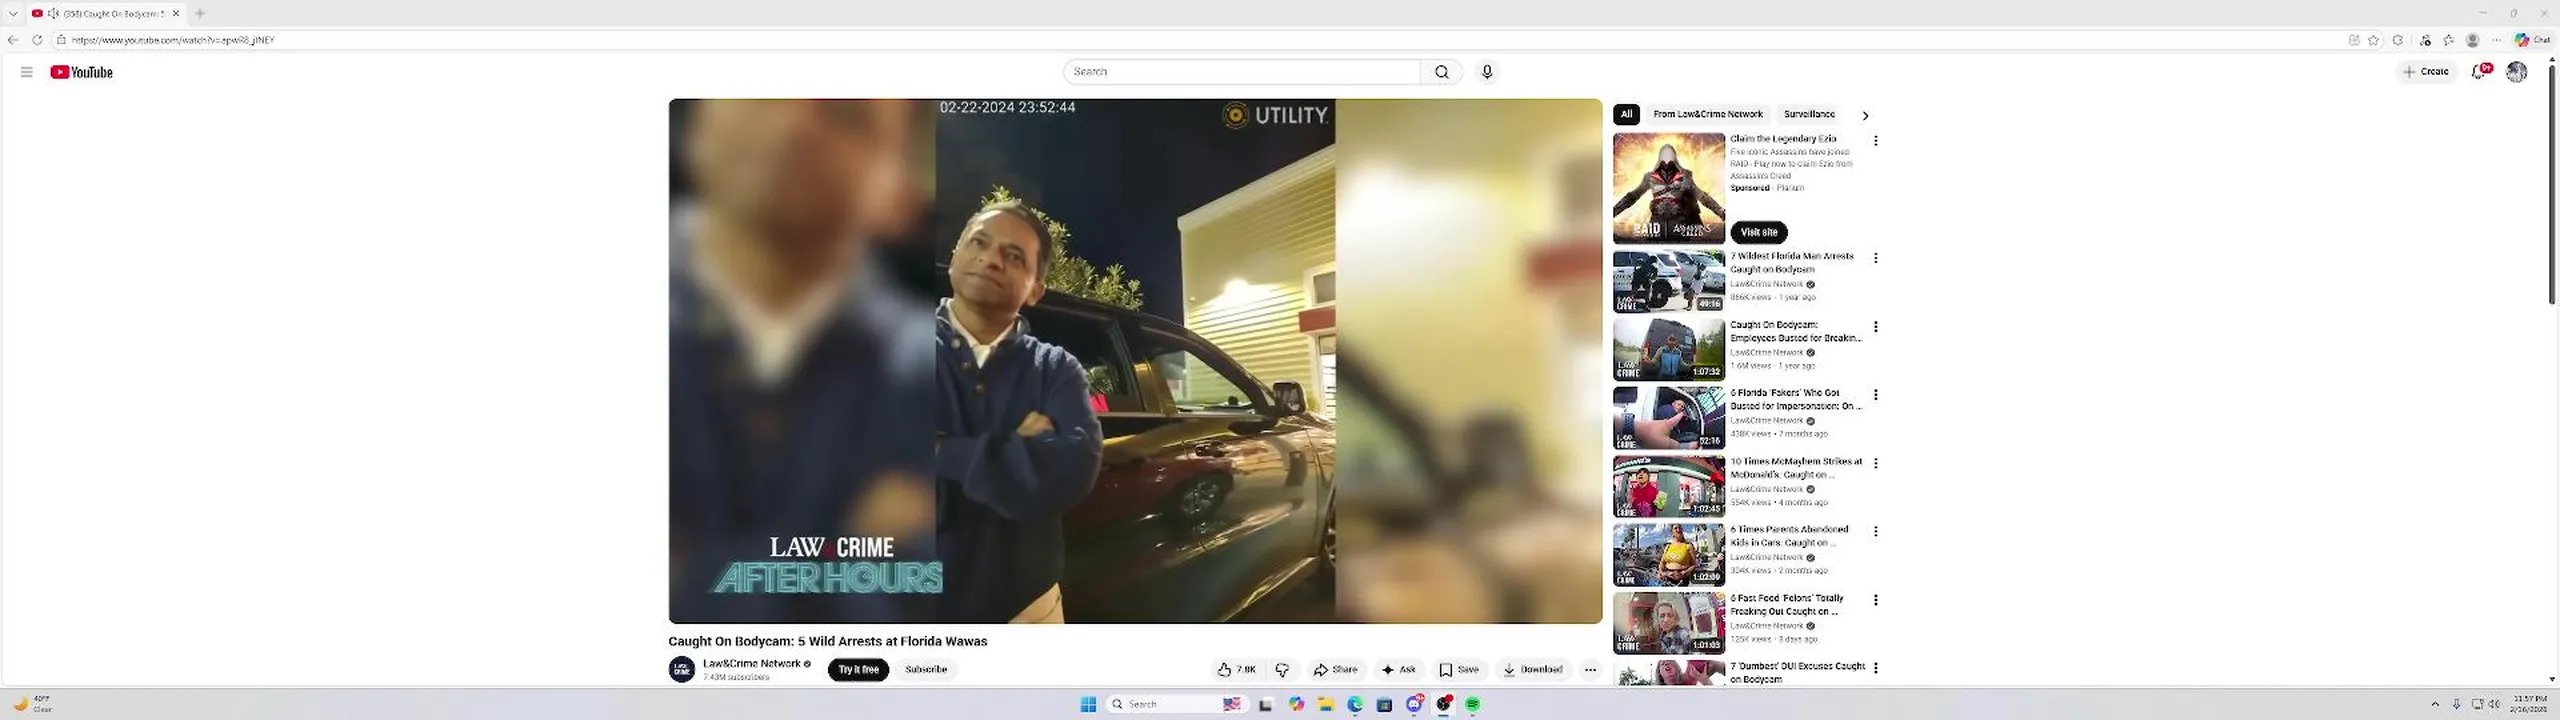This screenshot has height=720, width=2560.
Task: Click the YouTube search input field
Action: pyautogui.click(x=1242, y=72)
